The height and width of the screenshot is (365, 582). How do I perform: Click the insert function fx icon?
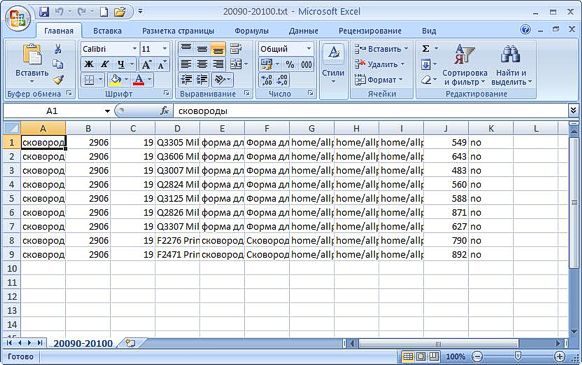pos(164,111)
